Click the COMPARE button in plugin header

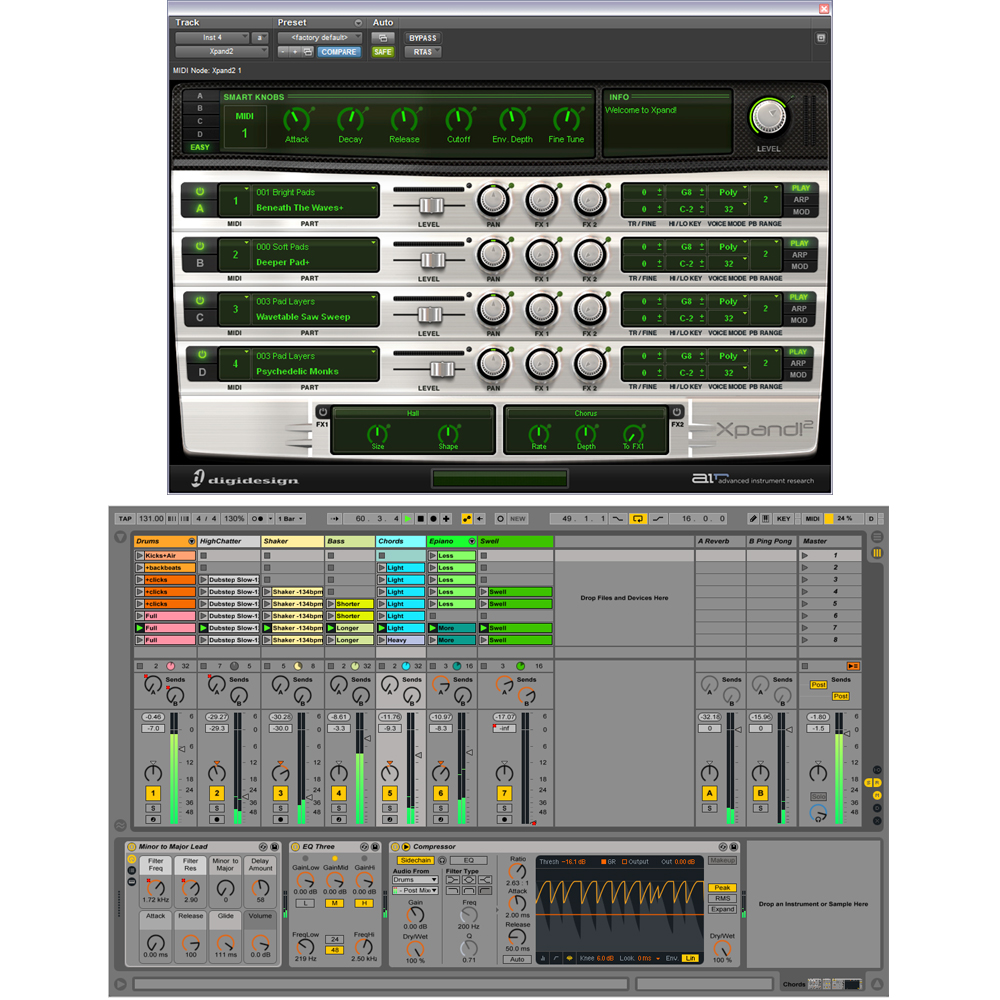tap(339, 52)
